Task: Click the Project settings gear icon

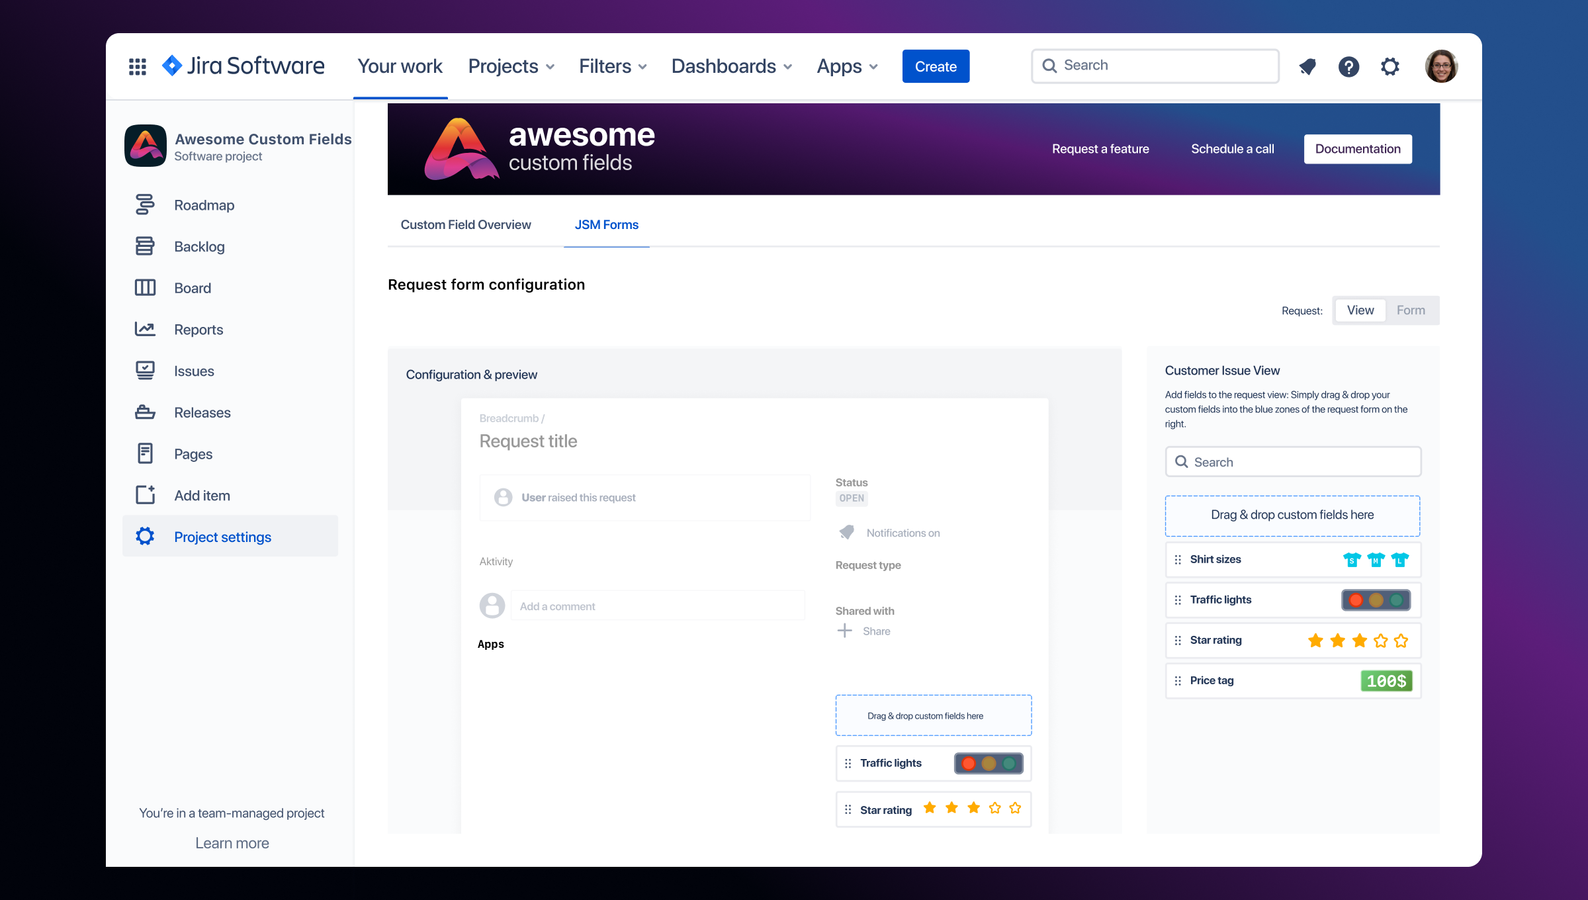Action: (x=145, y=537)
